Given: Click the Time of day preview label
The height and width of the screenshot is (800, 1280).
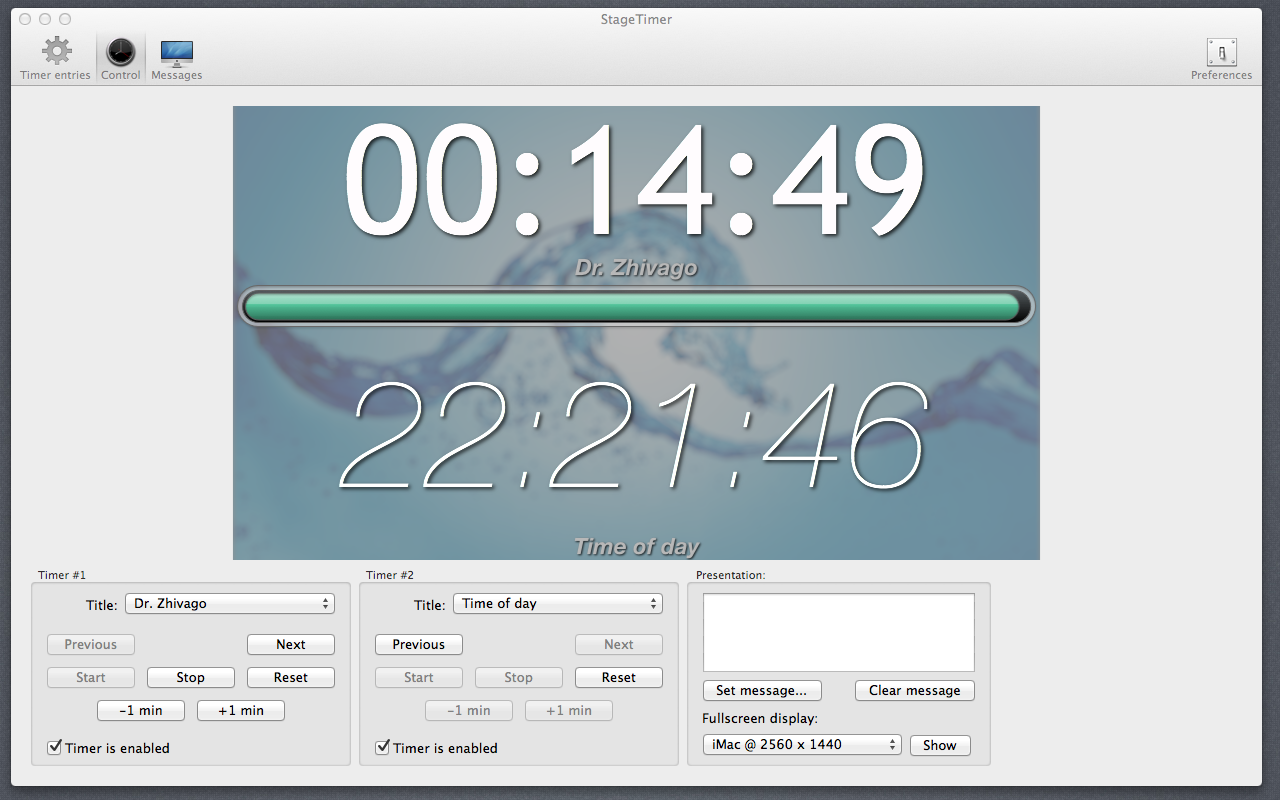Looking at the screenshot, I should (x=637, y=547).
